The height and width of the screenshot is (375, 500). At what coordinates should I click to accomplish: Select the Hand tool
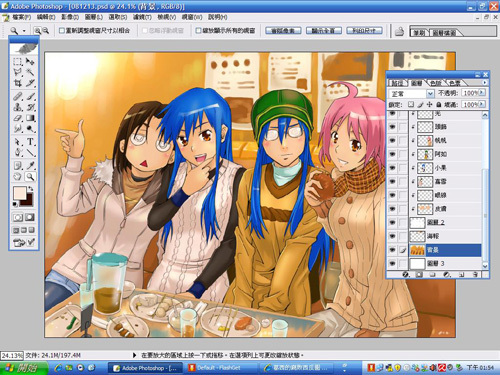tap(18, 177)
